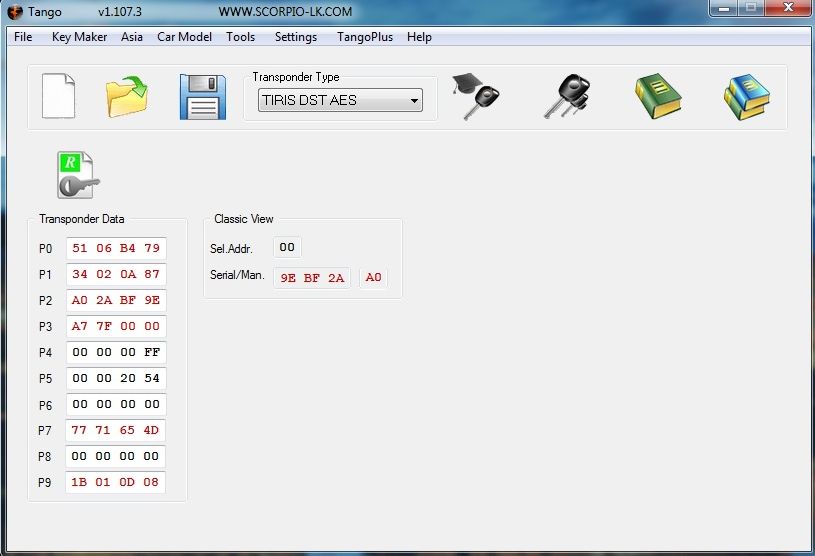
Task: Select the P8 data field
Action: pyautogui.click(x=115, y=456)
